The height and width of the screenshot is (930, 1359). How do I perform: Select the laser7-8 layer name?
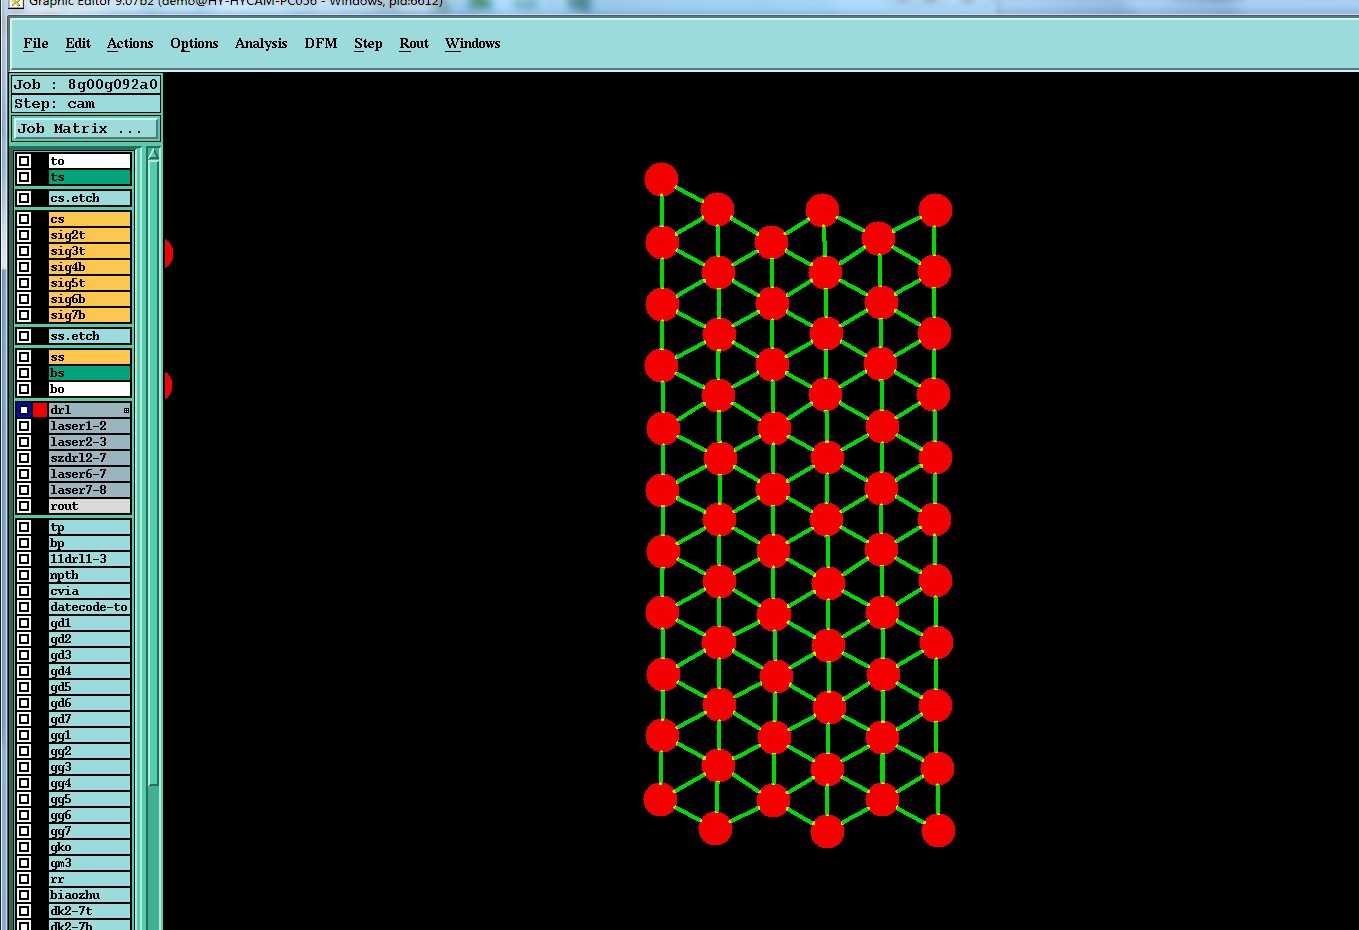[90, 490]
